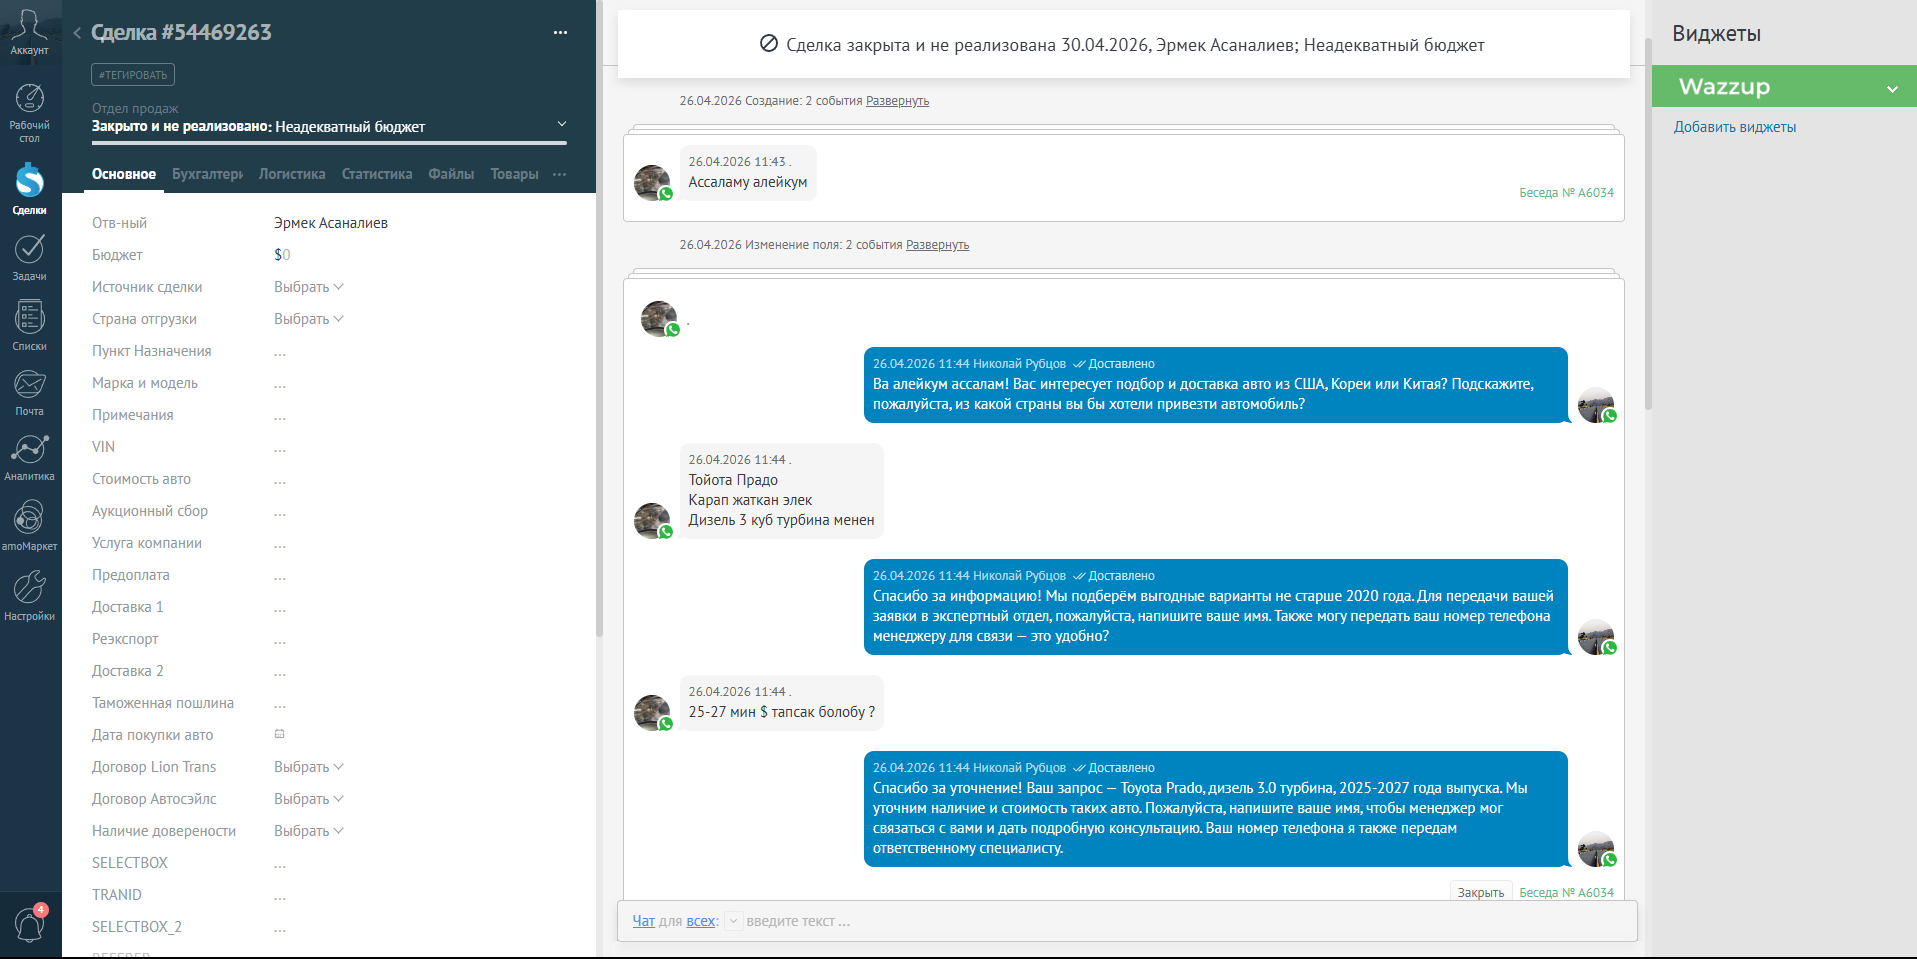This screenshot has height=959, width=1917.
Task: Open Договор Автосэйлс Выбрать dropdown
Action: point(308,799)
